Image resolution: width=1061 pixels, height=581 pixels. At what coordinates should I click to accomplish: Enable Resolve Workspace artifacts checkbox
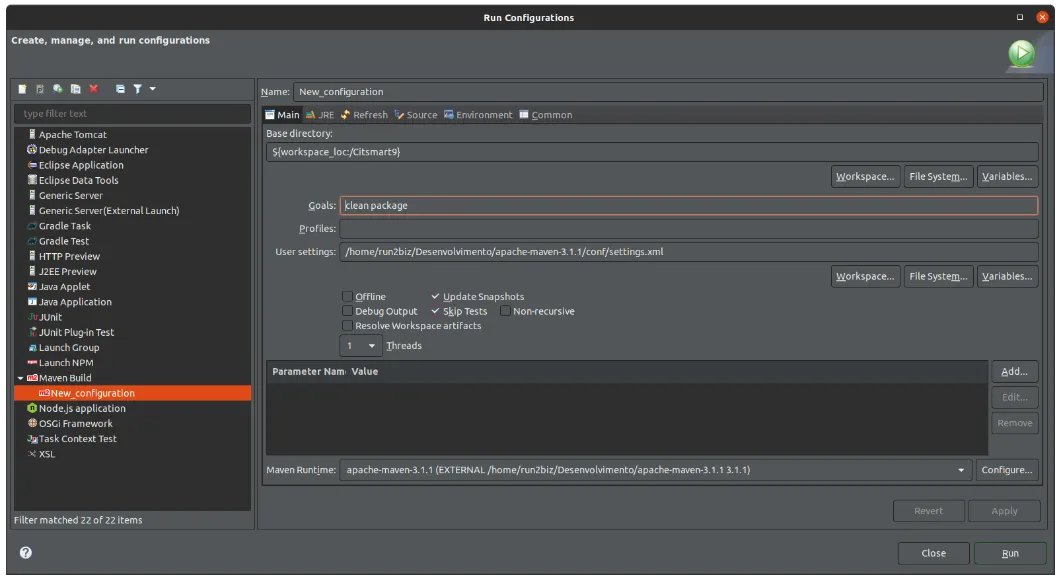348,325
